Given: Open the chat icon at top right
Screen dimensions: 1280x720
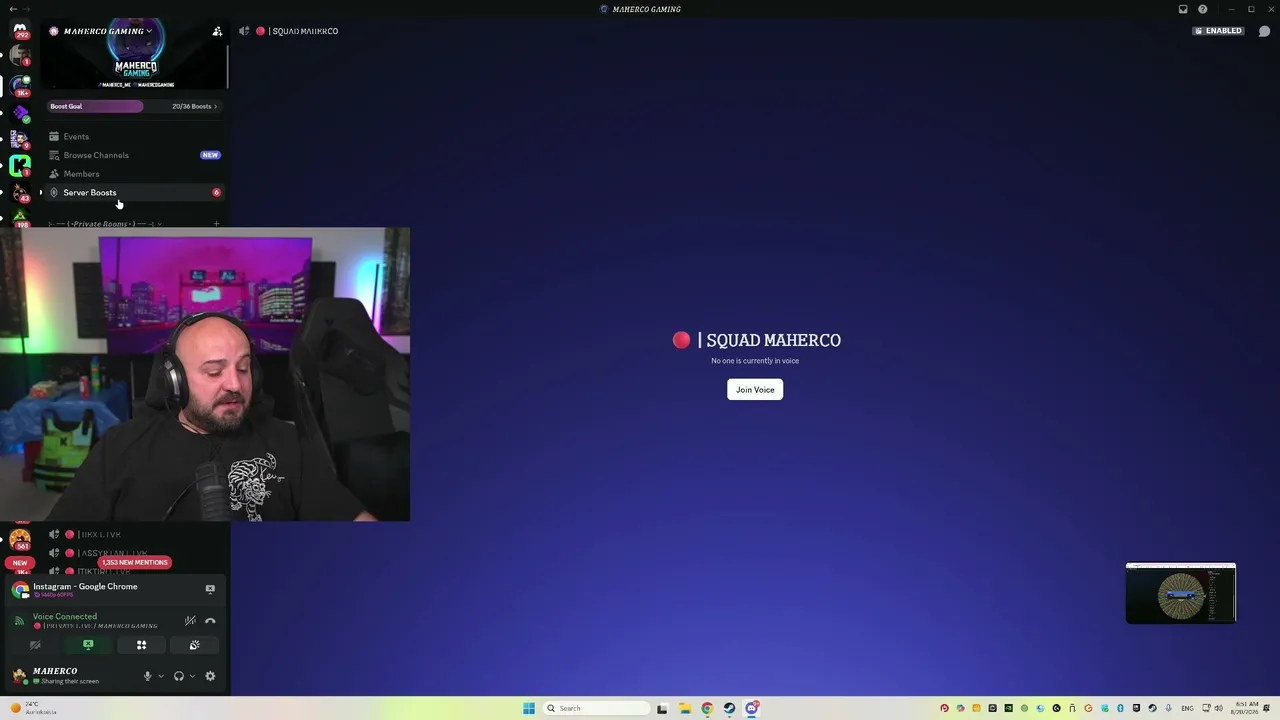Looking at the screenshot, I should (x=1264, y=31).
